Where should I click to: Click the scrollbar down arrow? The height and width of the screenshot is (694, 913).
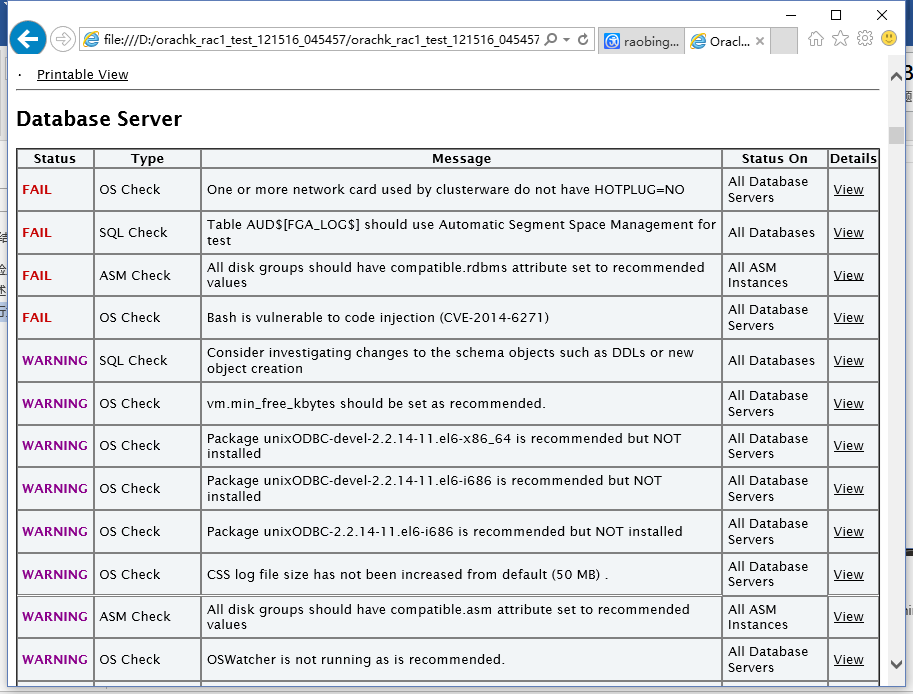pyautogui.click(x=897, y=664)
